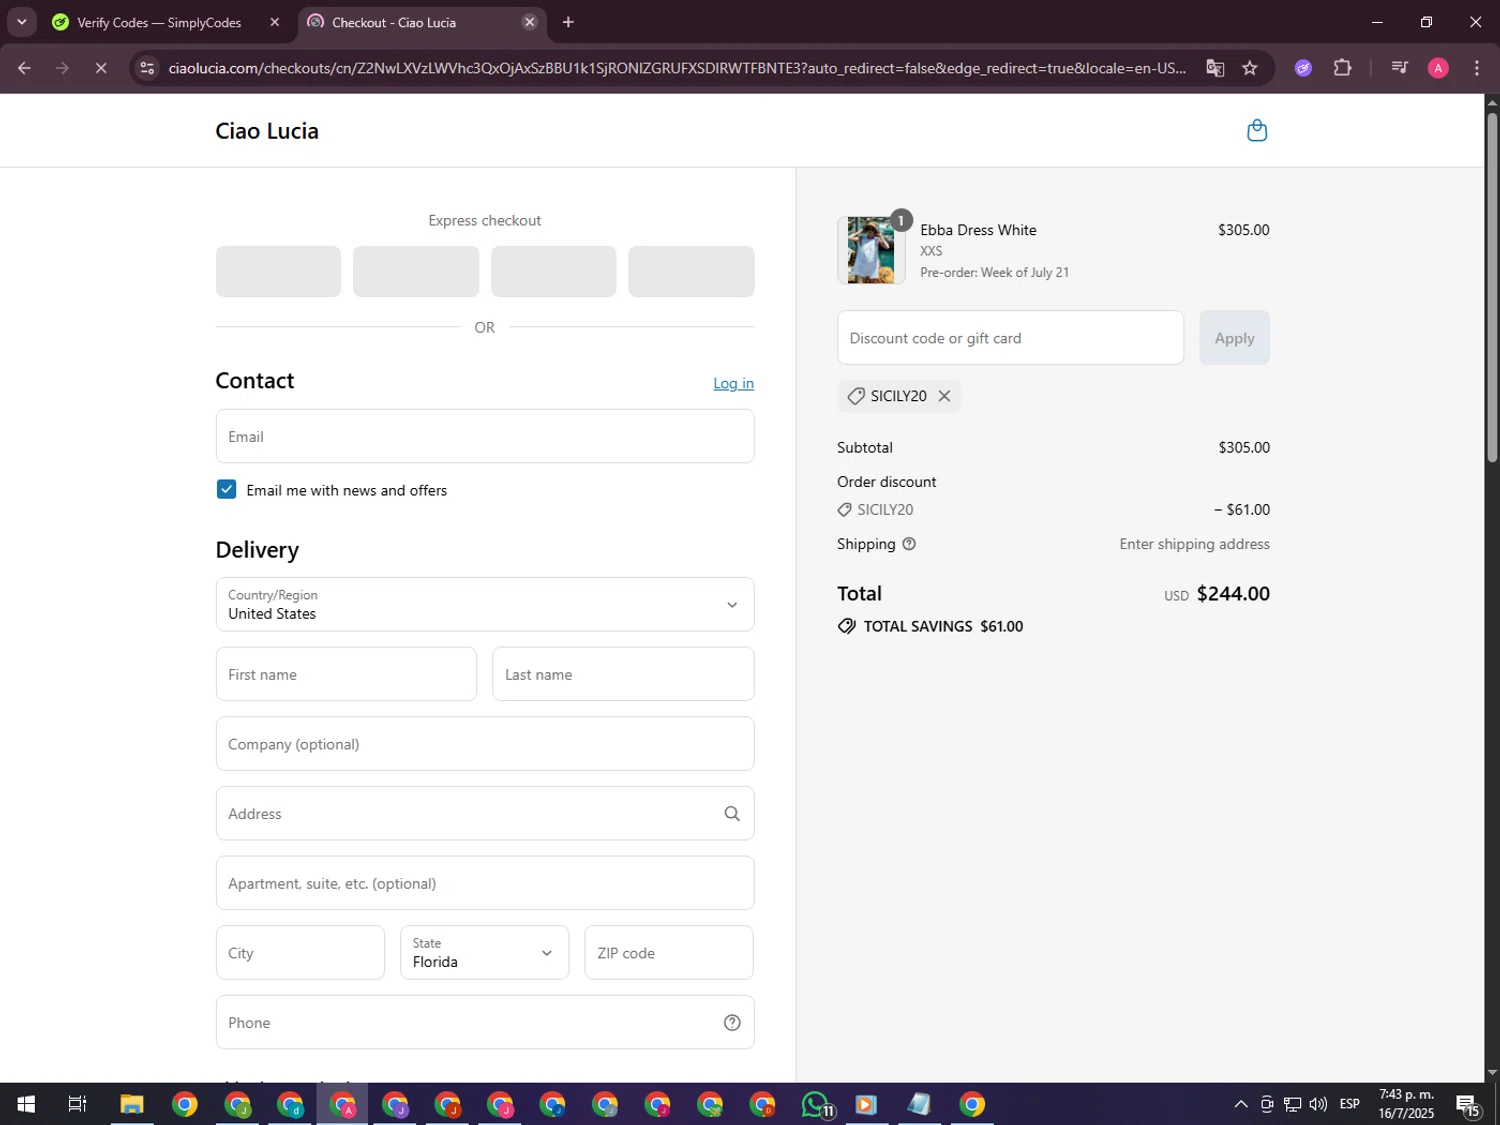
Task: Open the translate page icon
Action: (x=1215, y=68)
